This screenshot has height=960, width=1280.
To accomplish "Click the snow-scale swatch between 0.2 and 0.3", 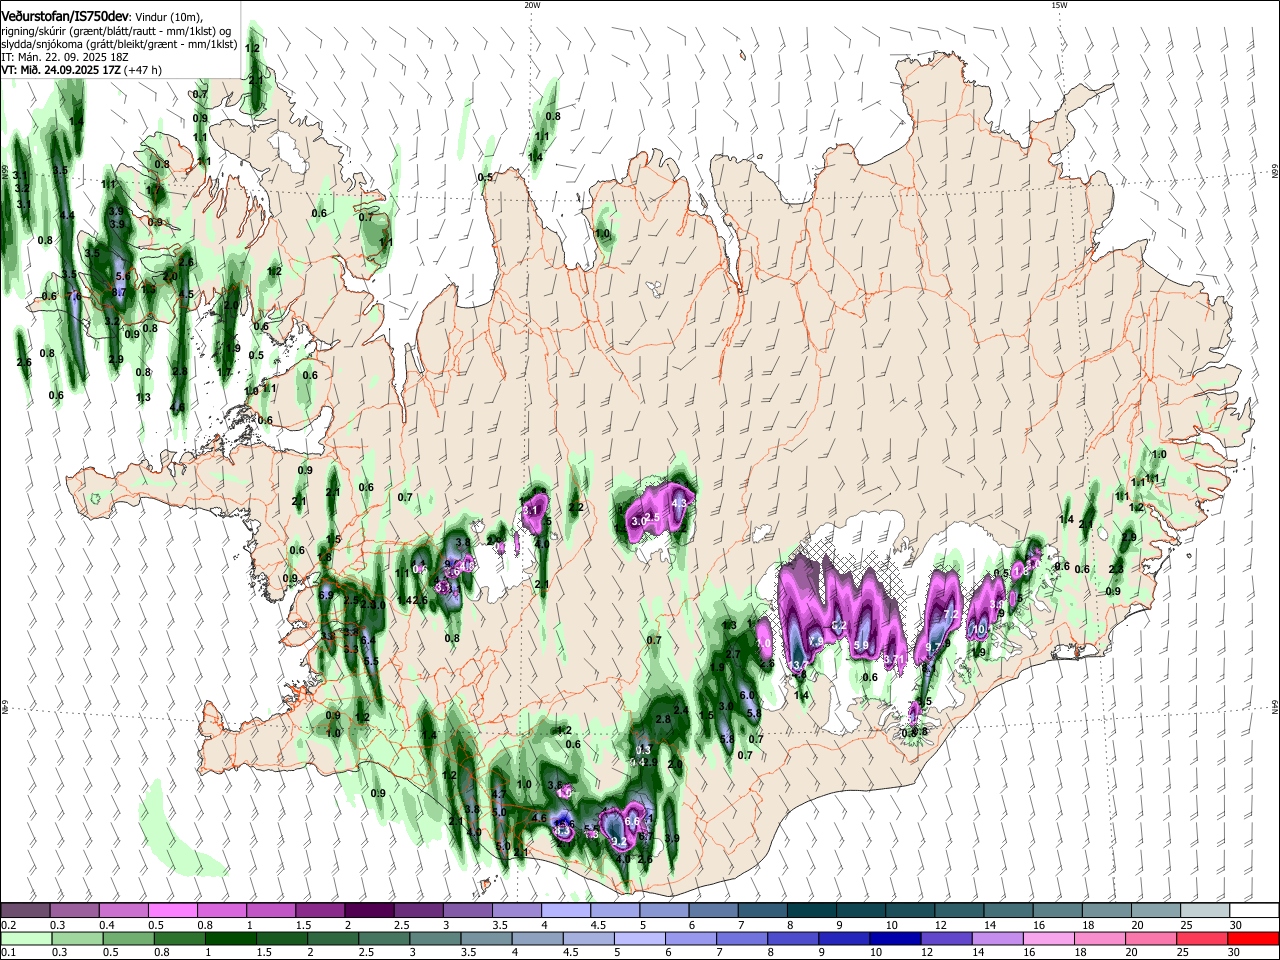I will click(26, 911).
